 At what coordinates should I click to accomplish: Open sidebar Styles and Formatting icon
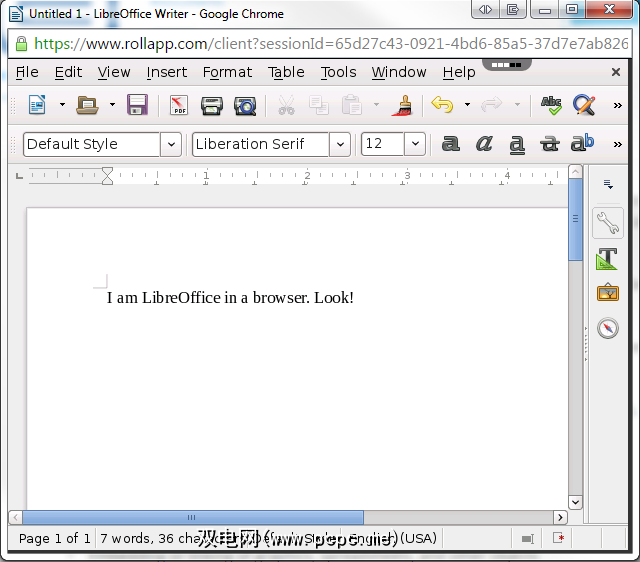click(607, 259)
